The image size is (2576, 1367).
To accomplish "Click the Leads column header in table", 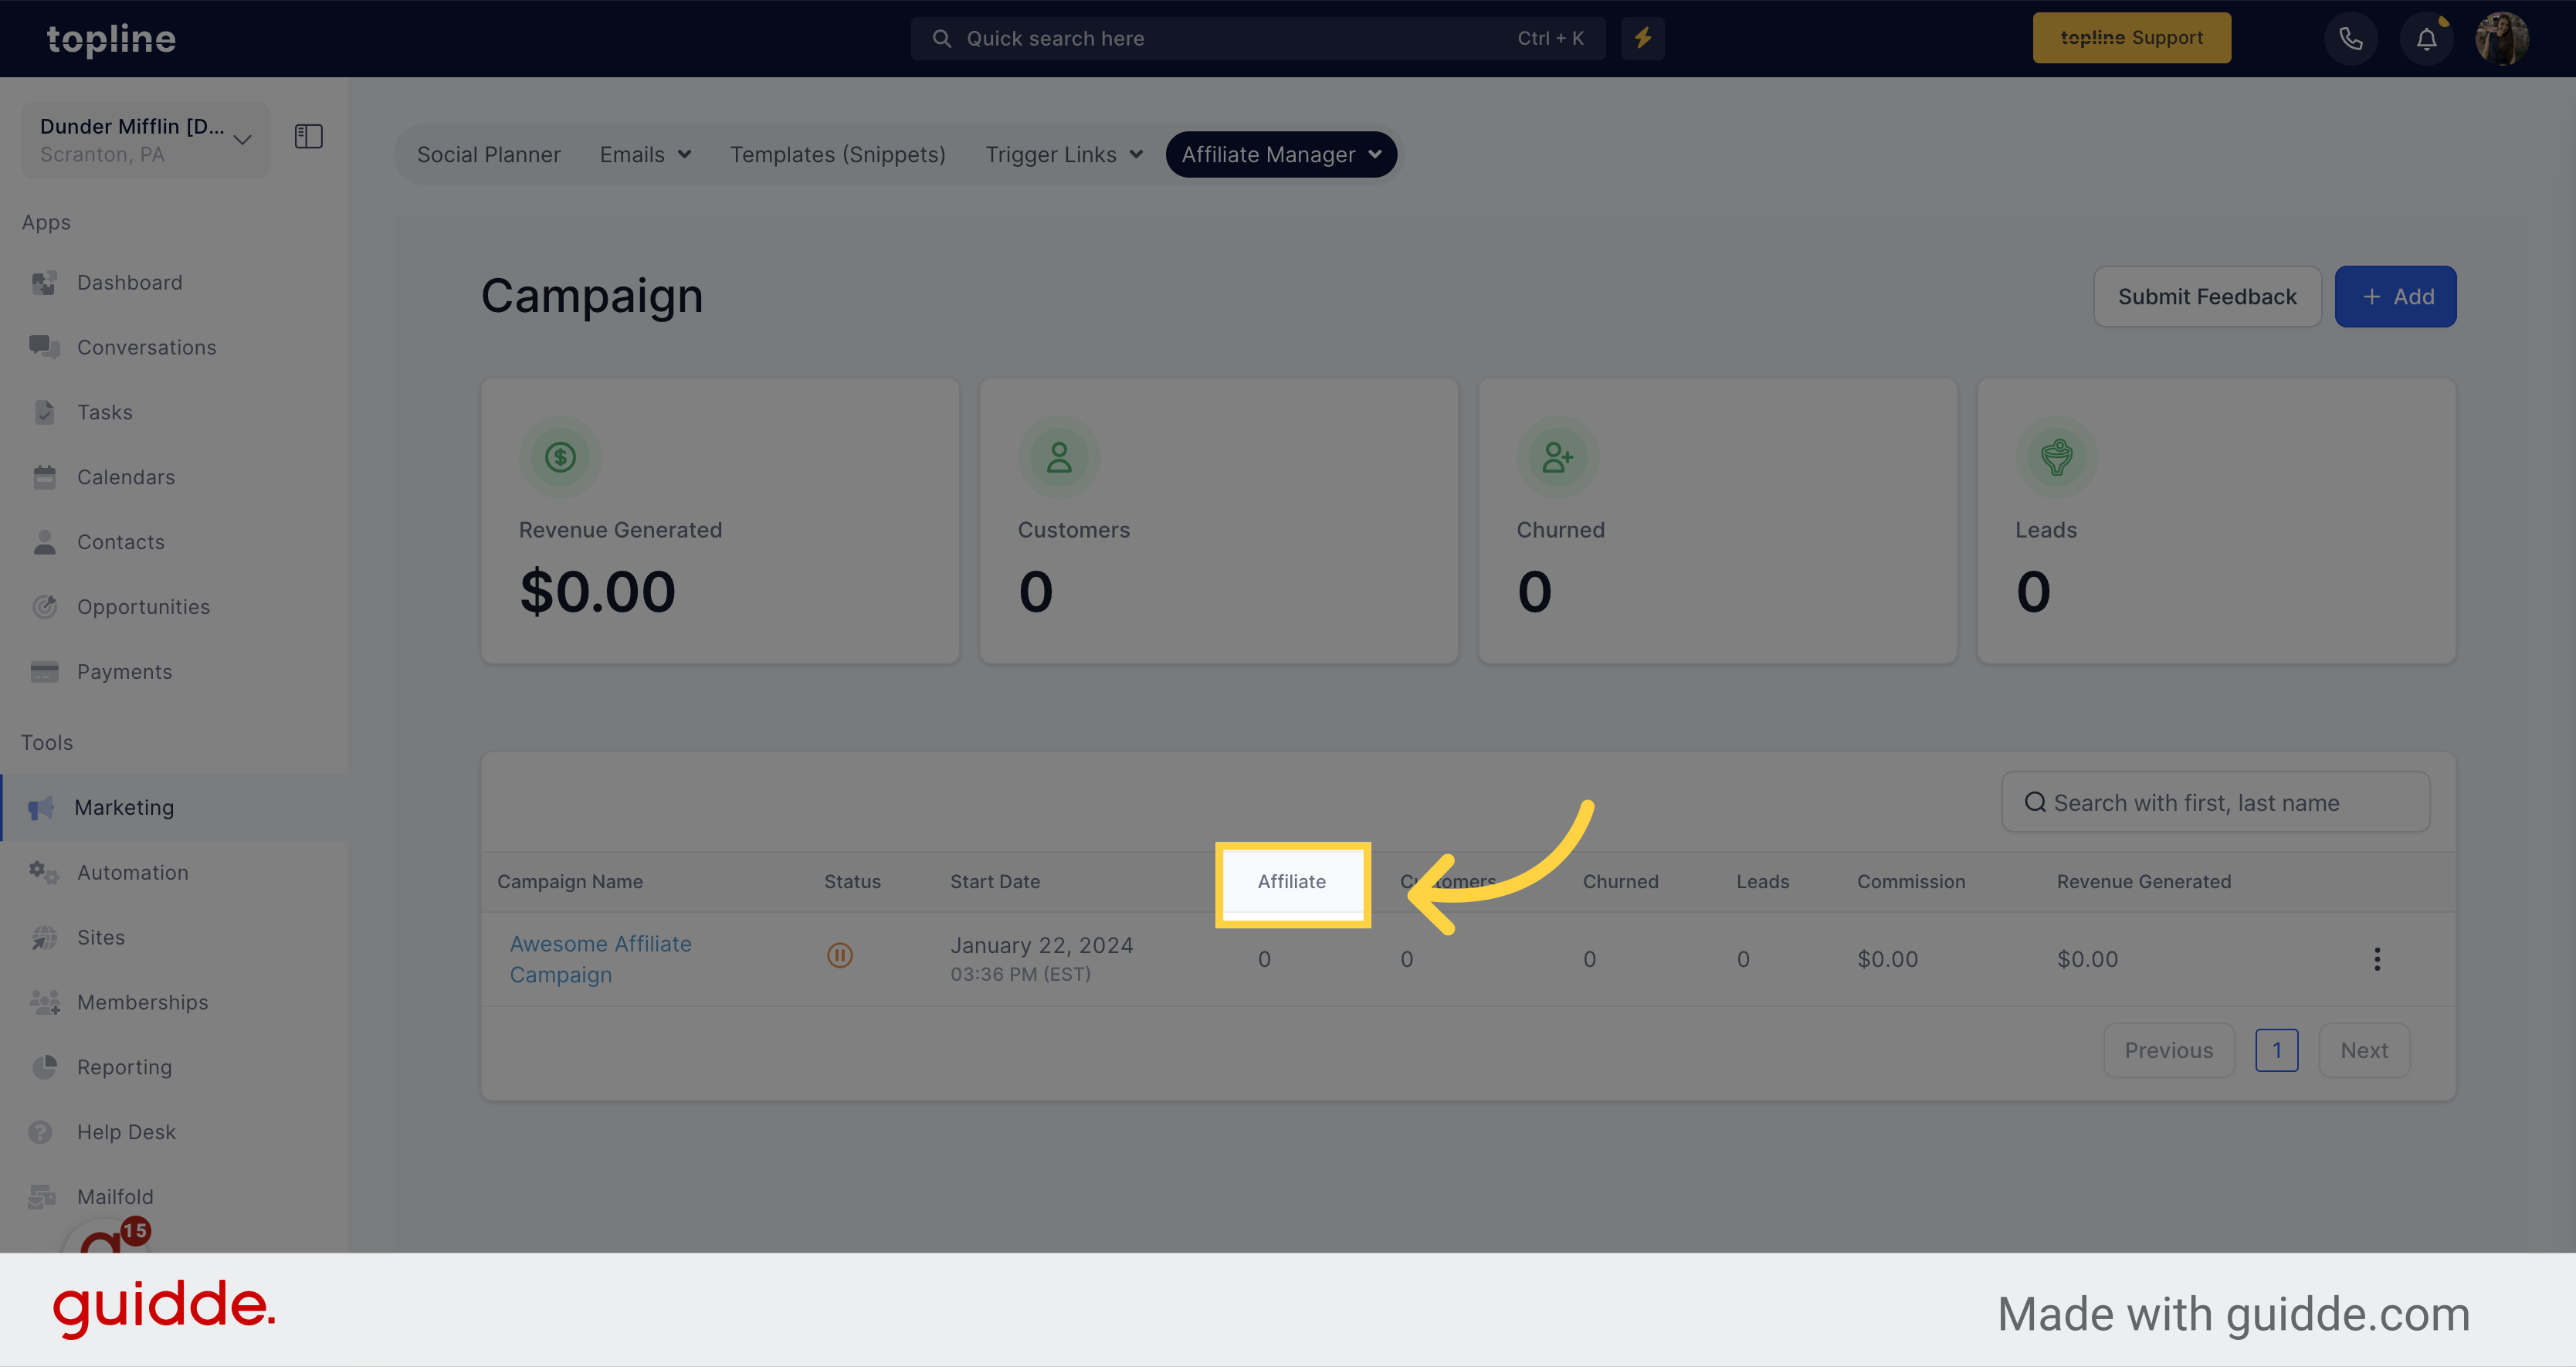I will [1762, 882].
